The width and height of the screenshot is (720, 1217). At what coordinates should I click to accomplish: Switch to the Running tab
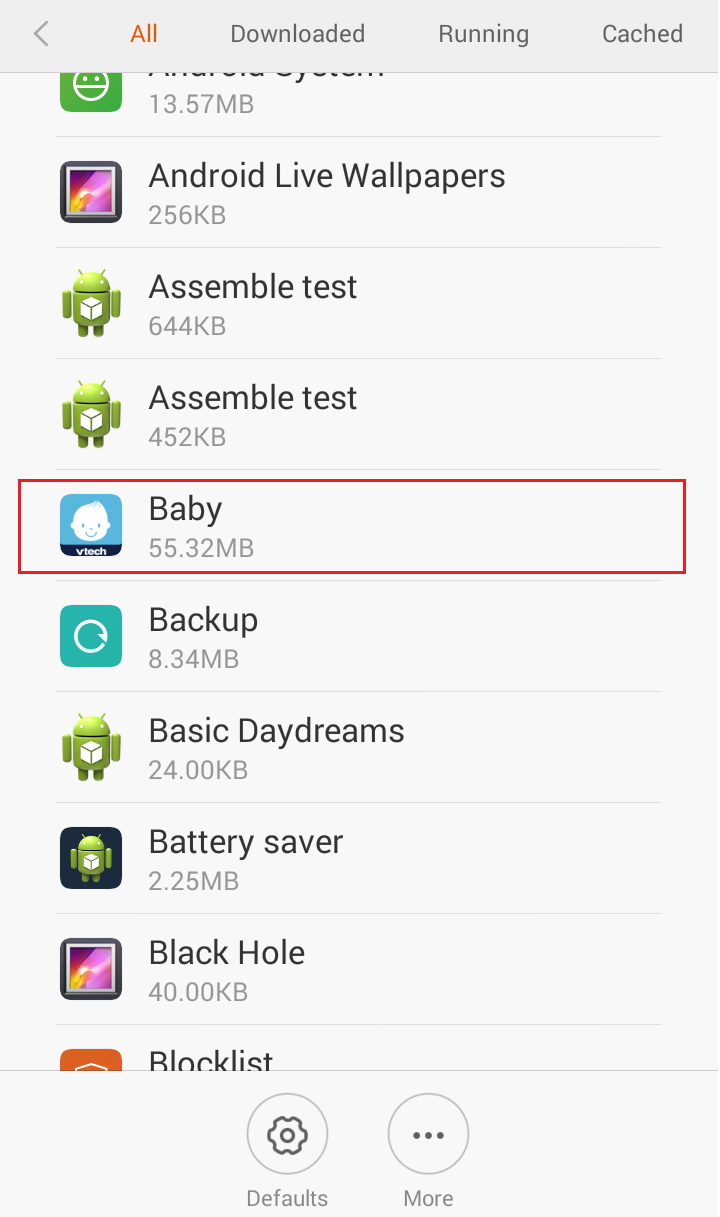(483, 34)
